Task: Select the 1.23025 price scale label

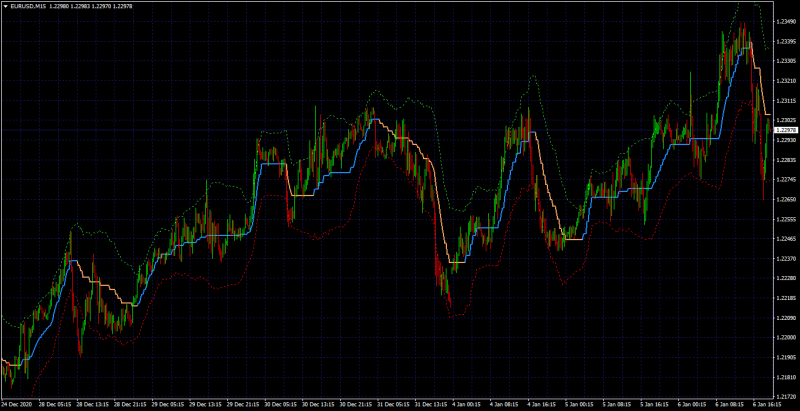Action: point(785,120)
